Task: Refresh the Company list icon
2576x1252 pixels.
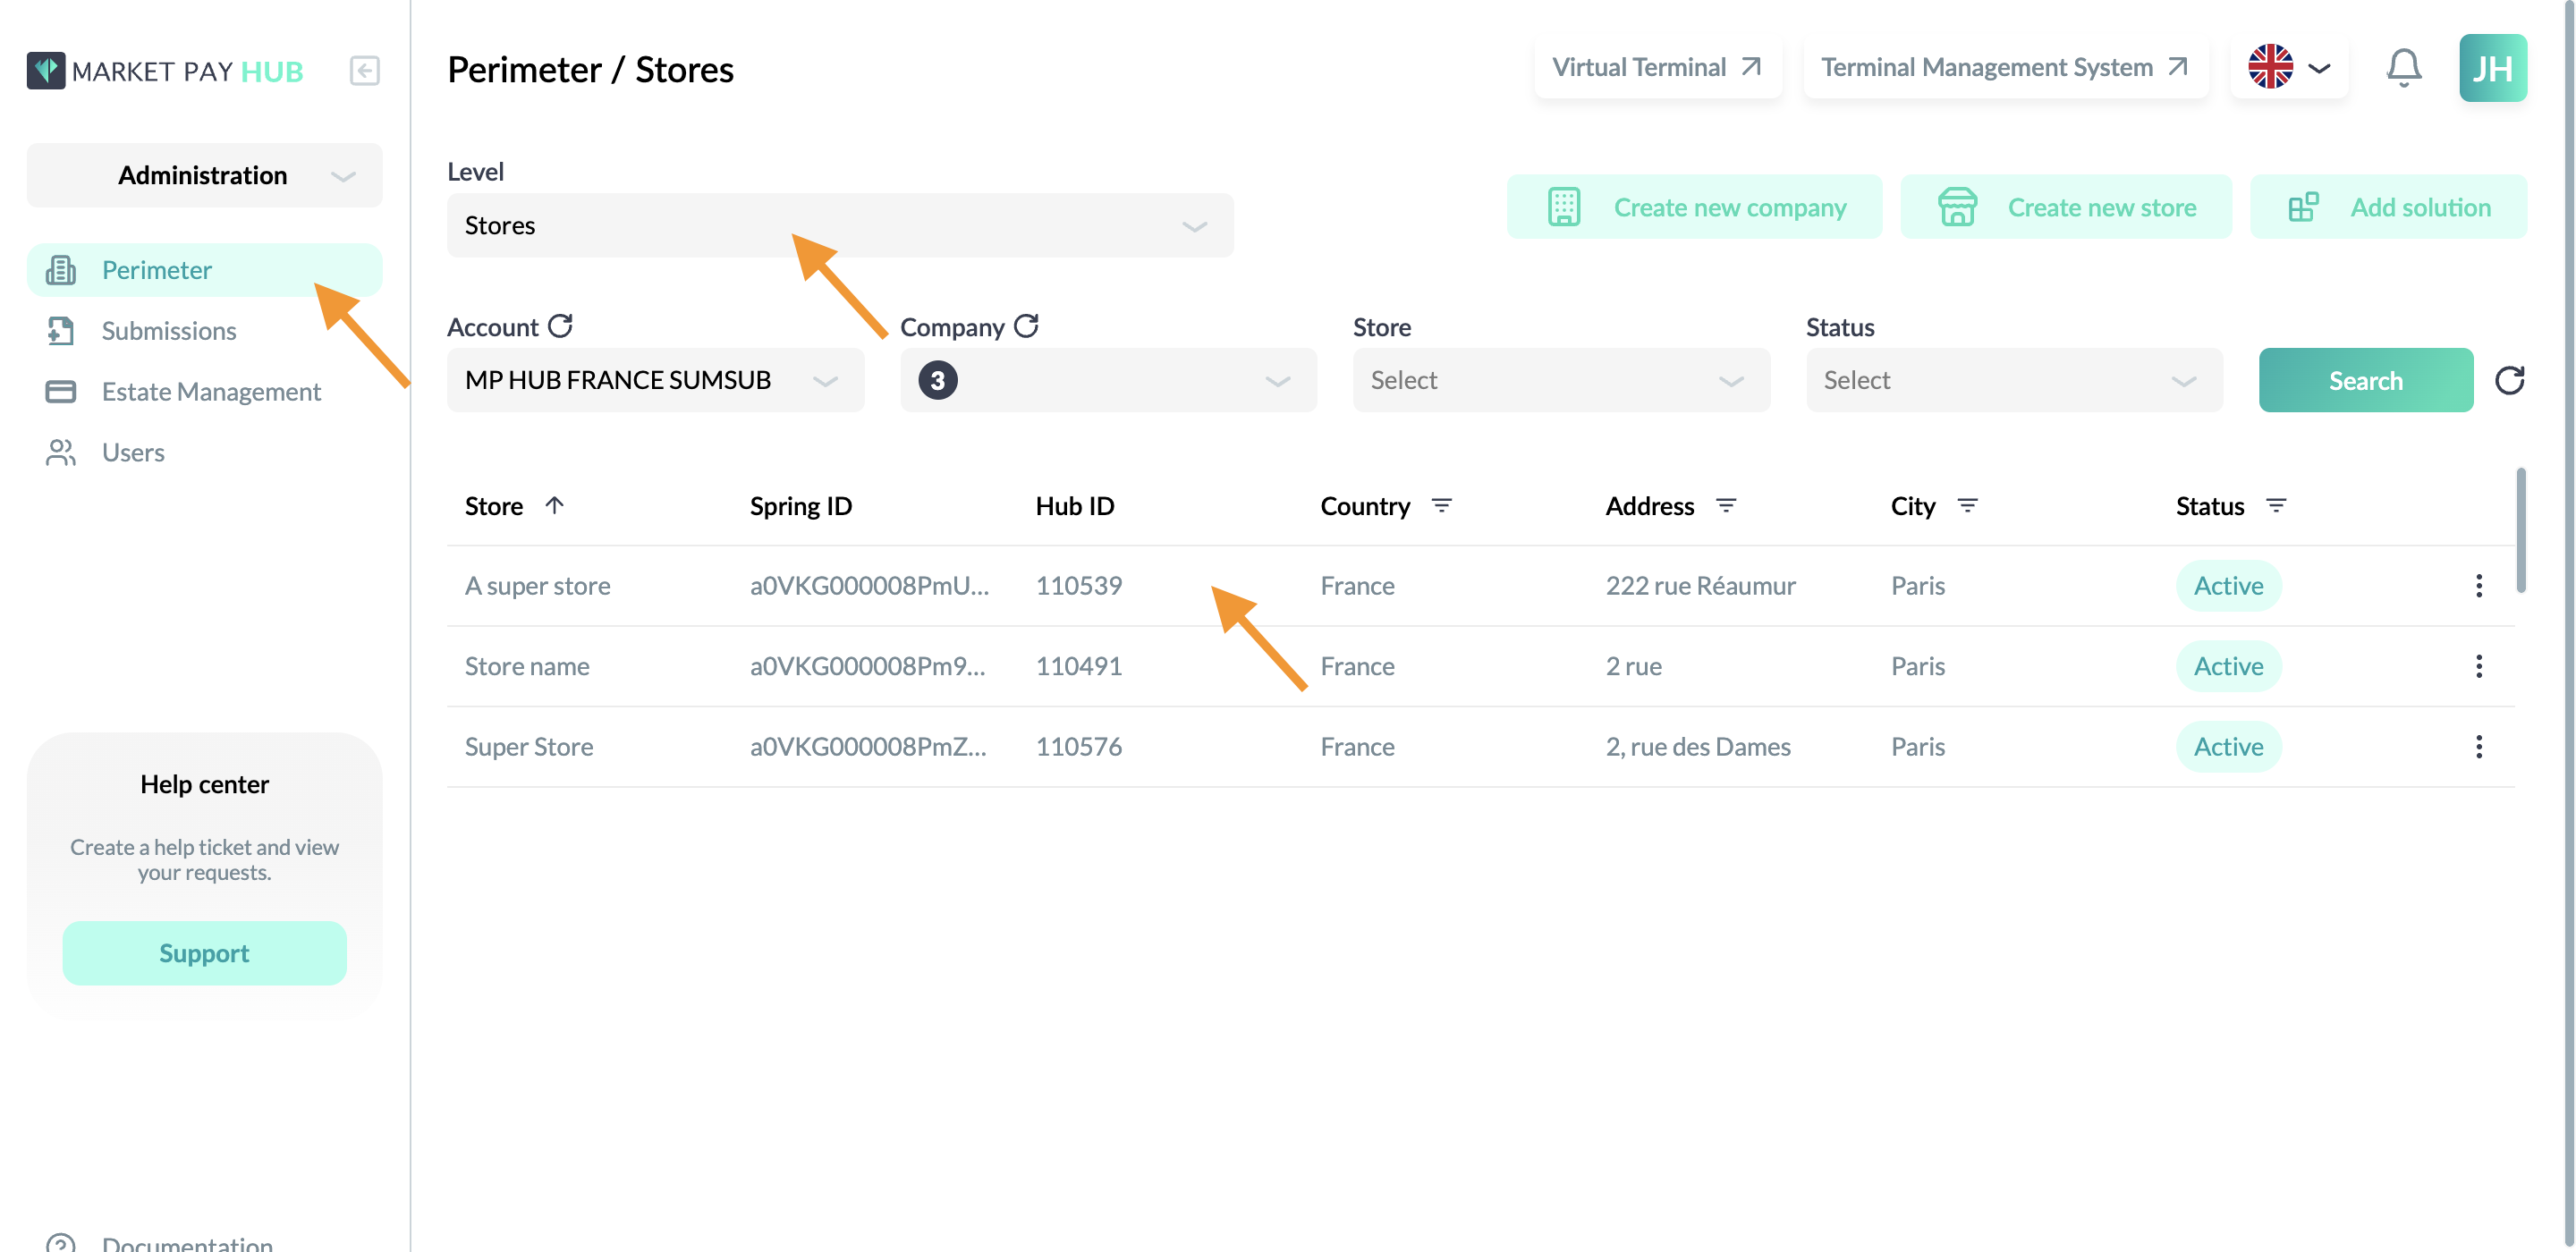Action: coord(1026,326)
